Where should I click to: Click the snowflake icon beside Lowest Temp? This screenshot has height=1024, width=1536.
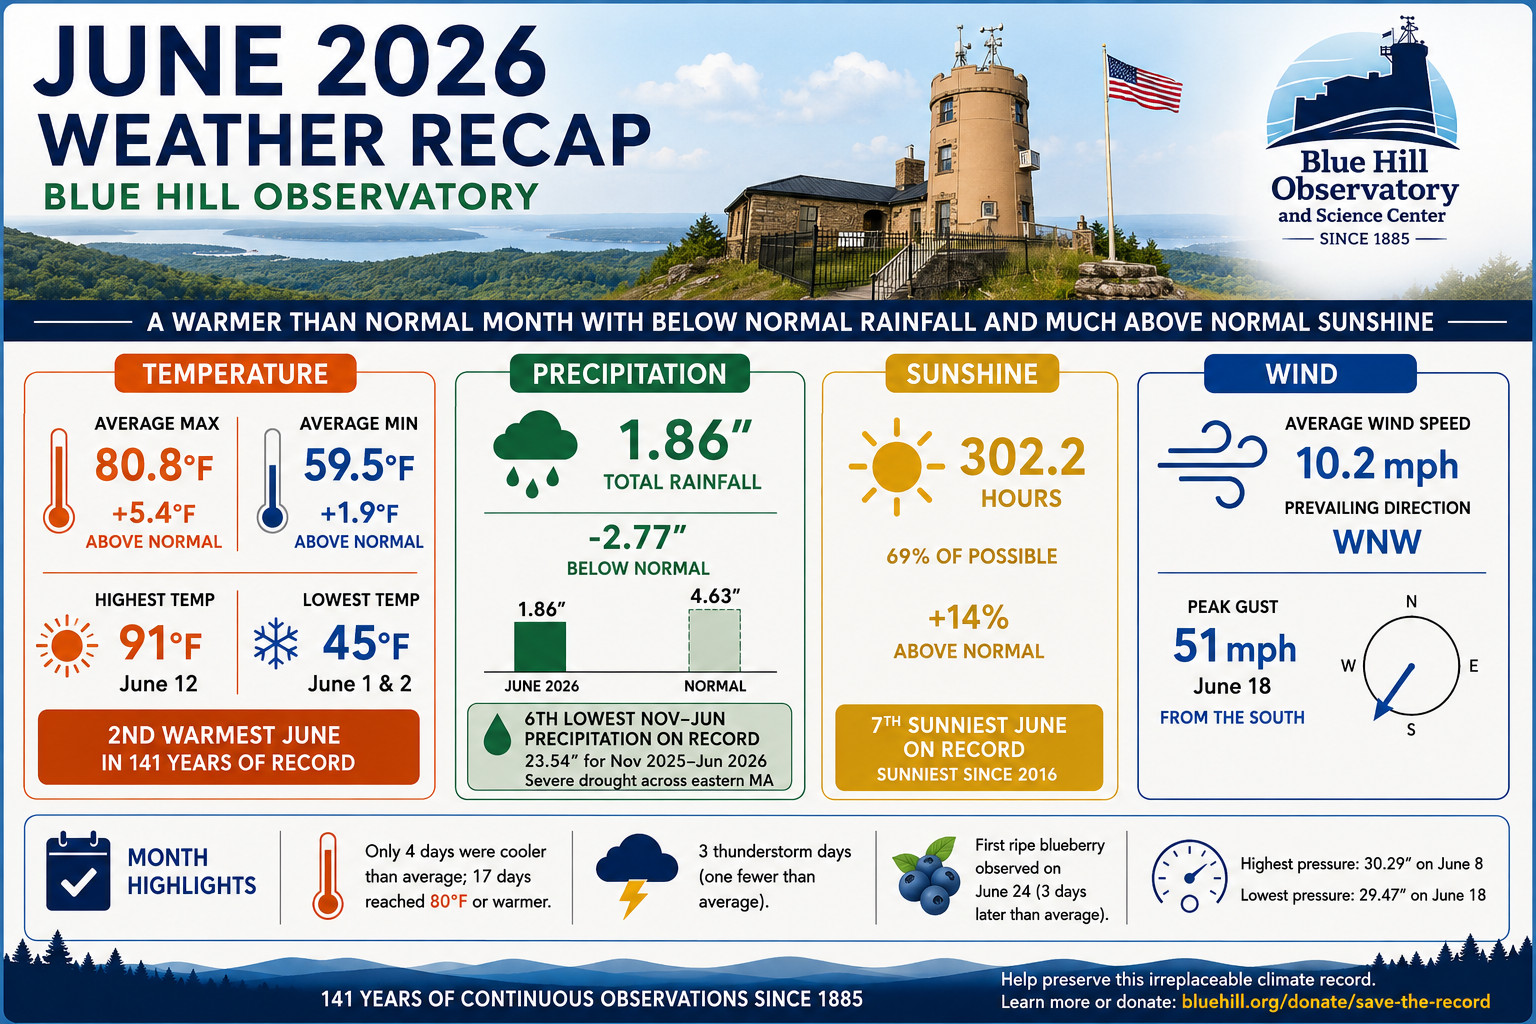point(275,643)
